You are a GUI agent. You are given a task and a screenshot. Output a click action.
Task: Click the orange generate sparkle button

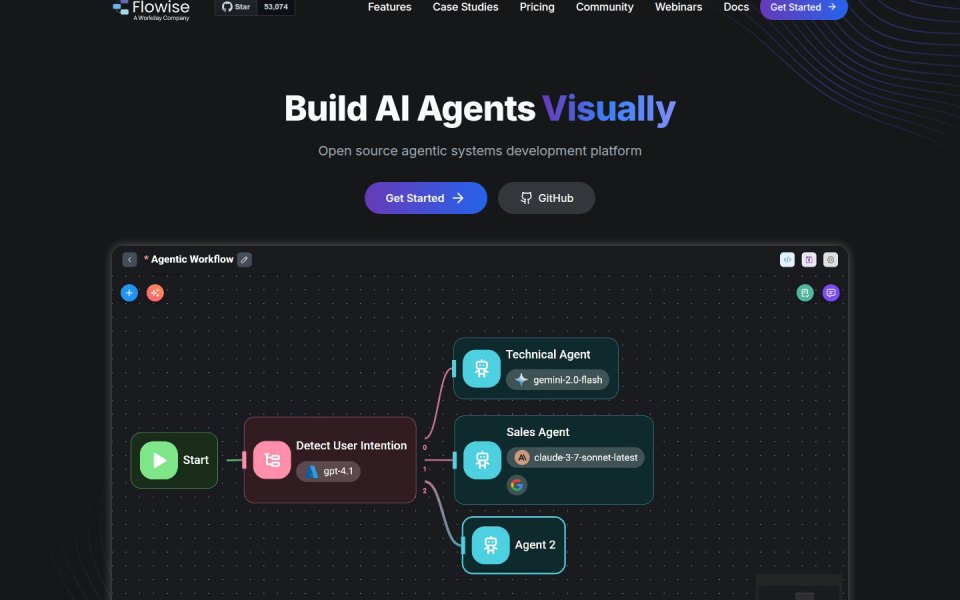click(x=155, y=293)
